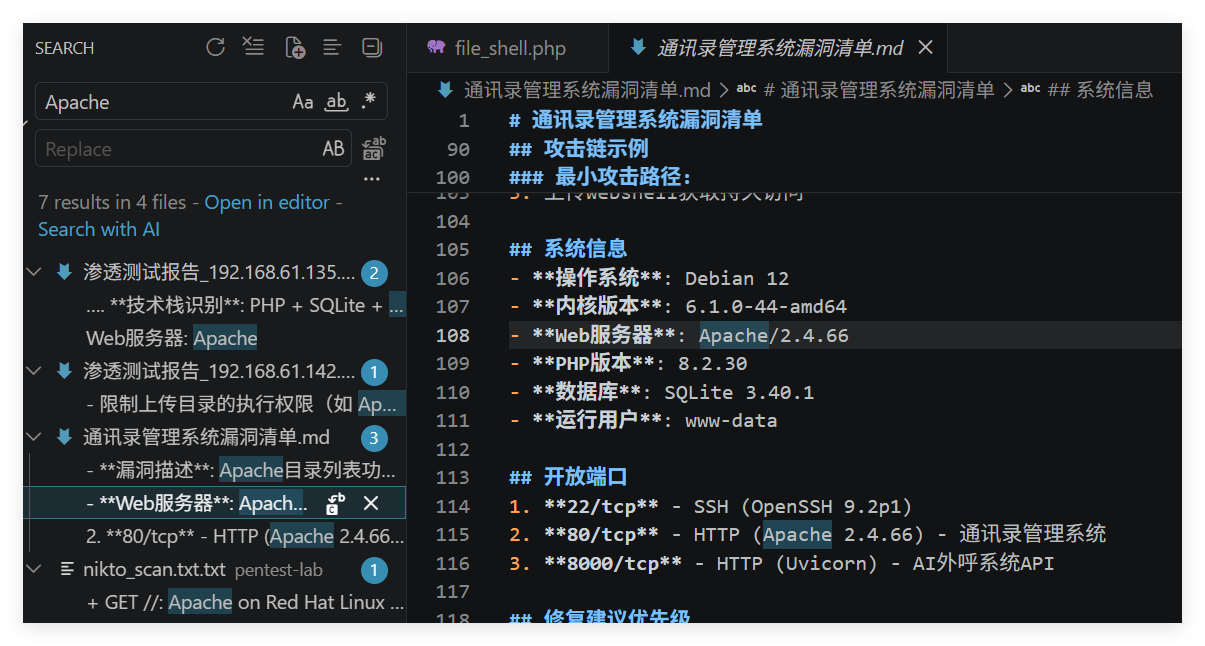
Task: Jump to sticky heading '# 通讯录管理系统漏洞清单'
Action: click(635, 120)
